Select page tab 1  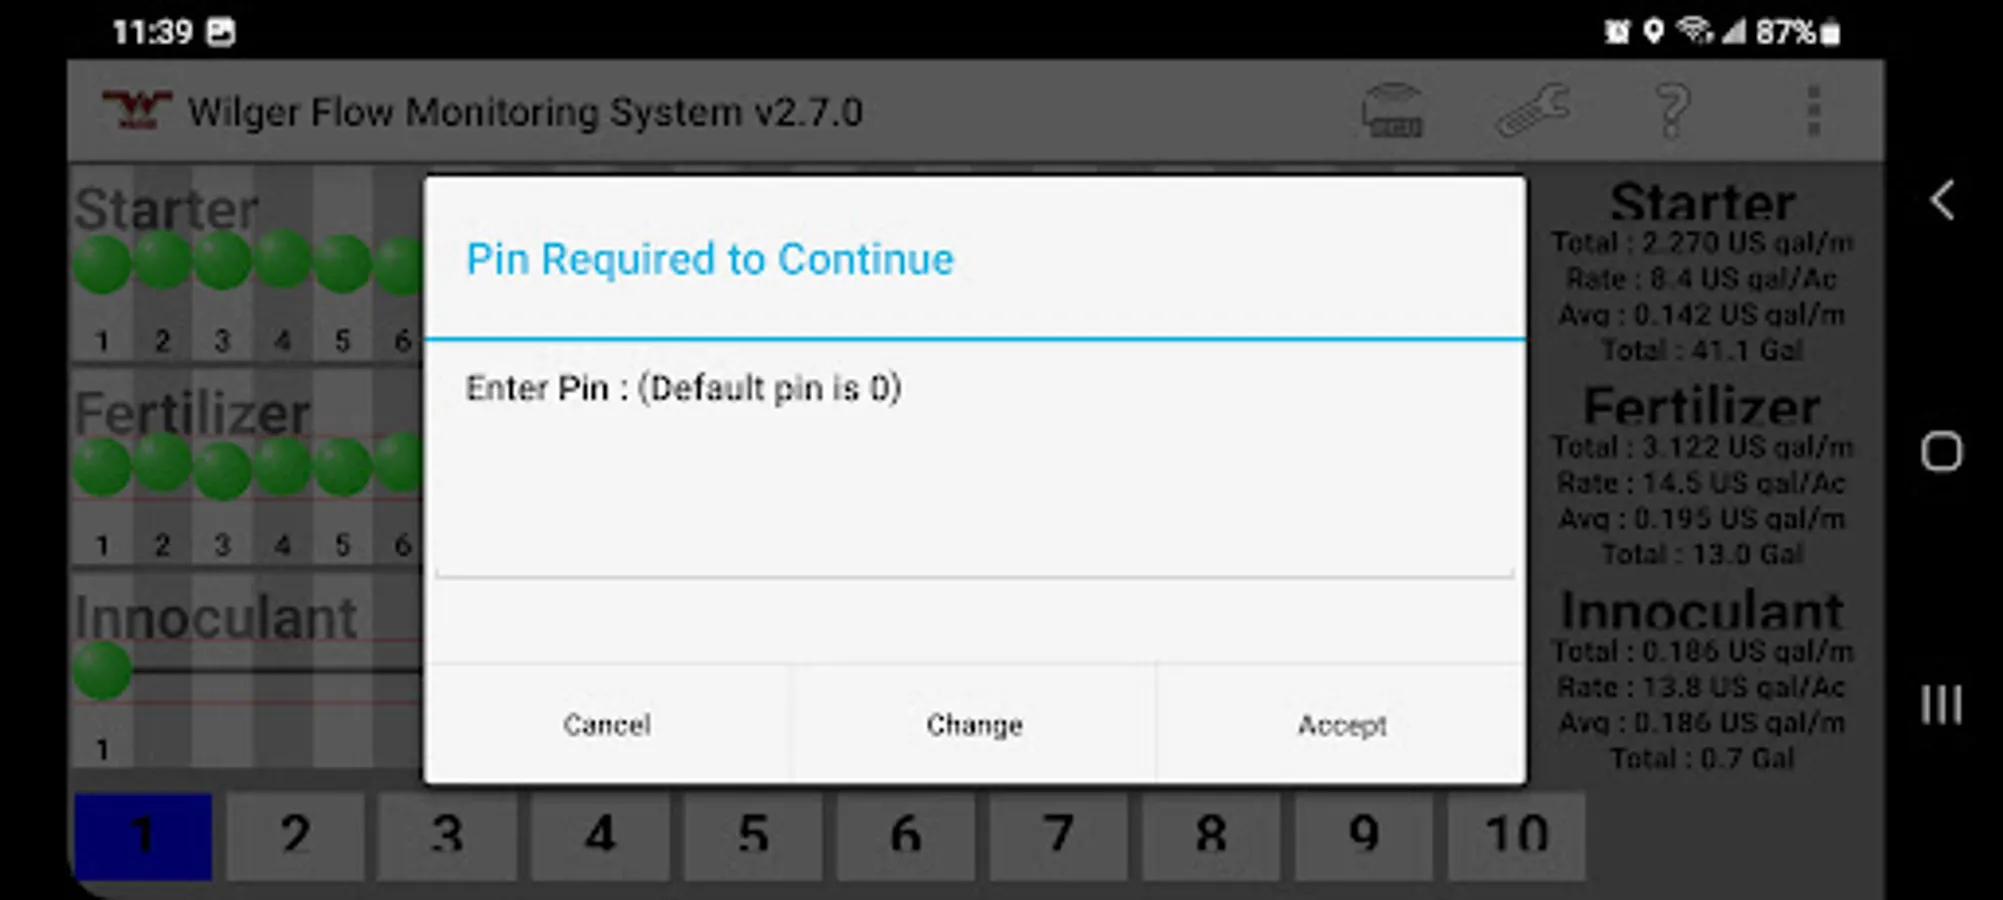pos(143,836)
